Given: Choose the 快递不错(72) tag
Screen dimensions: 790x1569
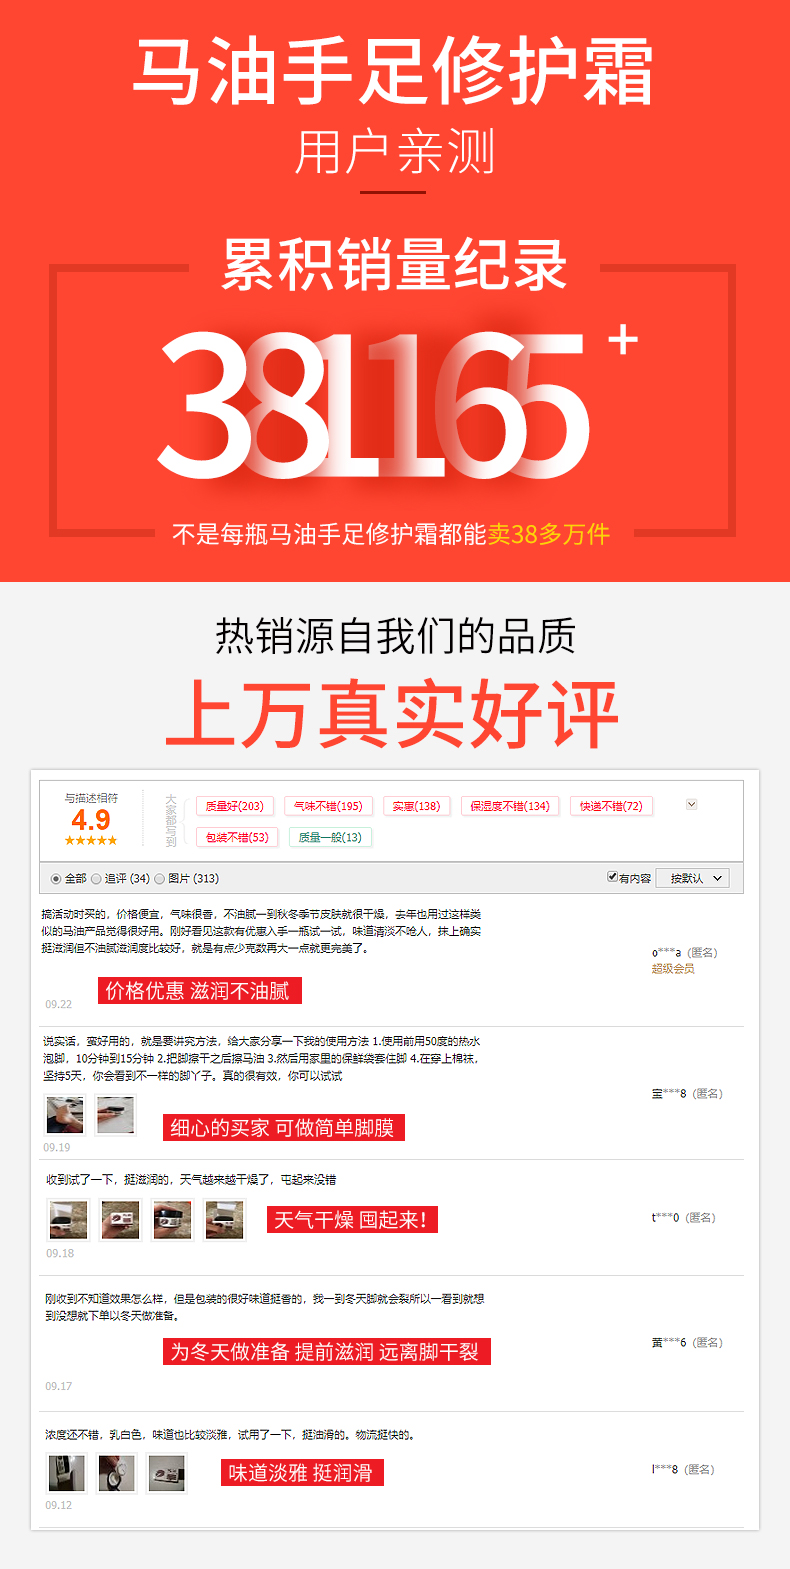Looking at the screenshot, I should [x=611, y=806].
